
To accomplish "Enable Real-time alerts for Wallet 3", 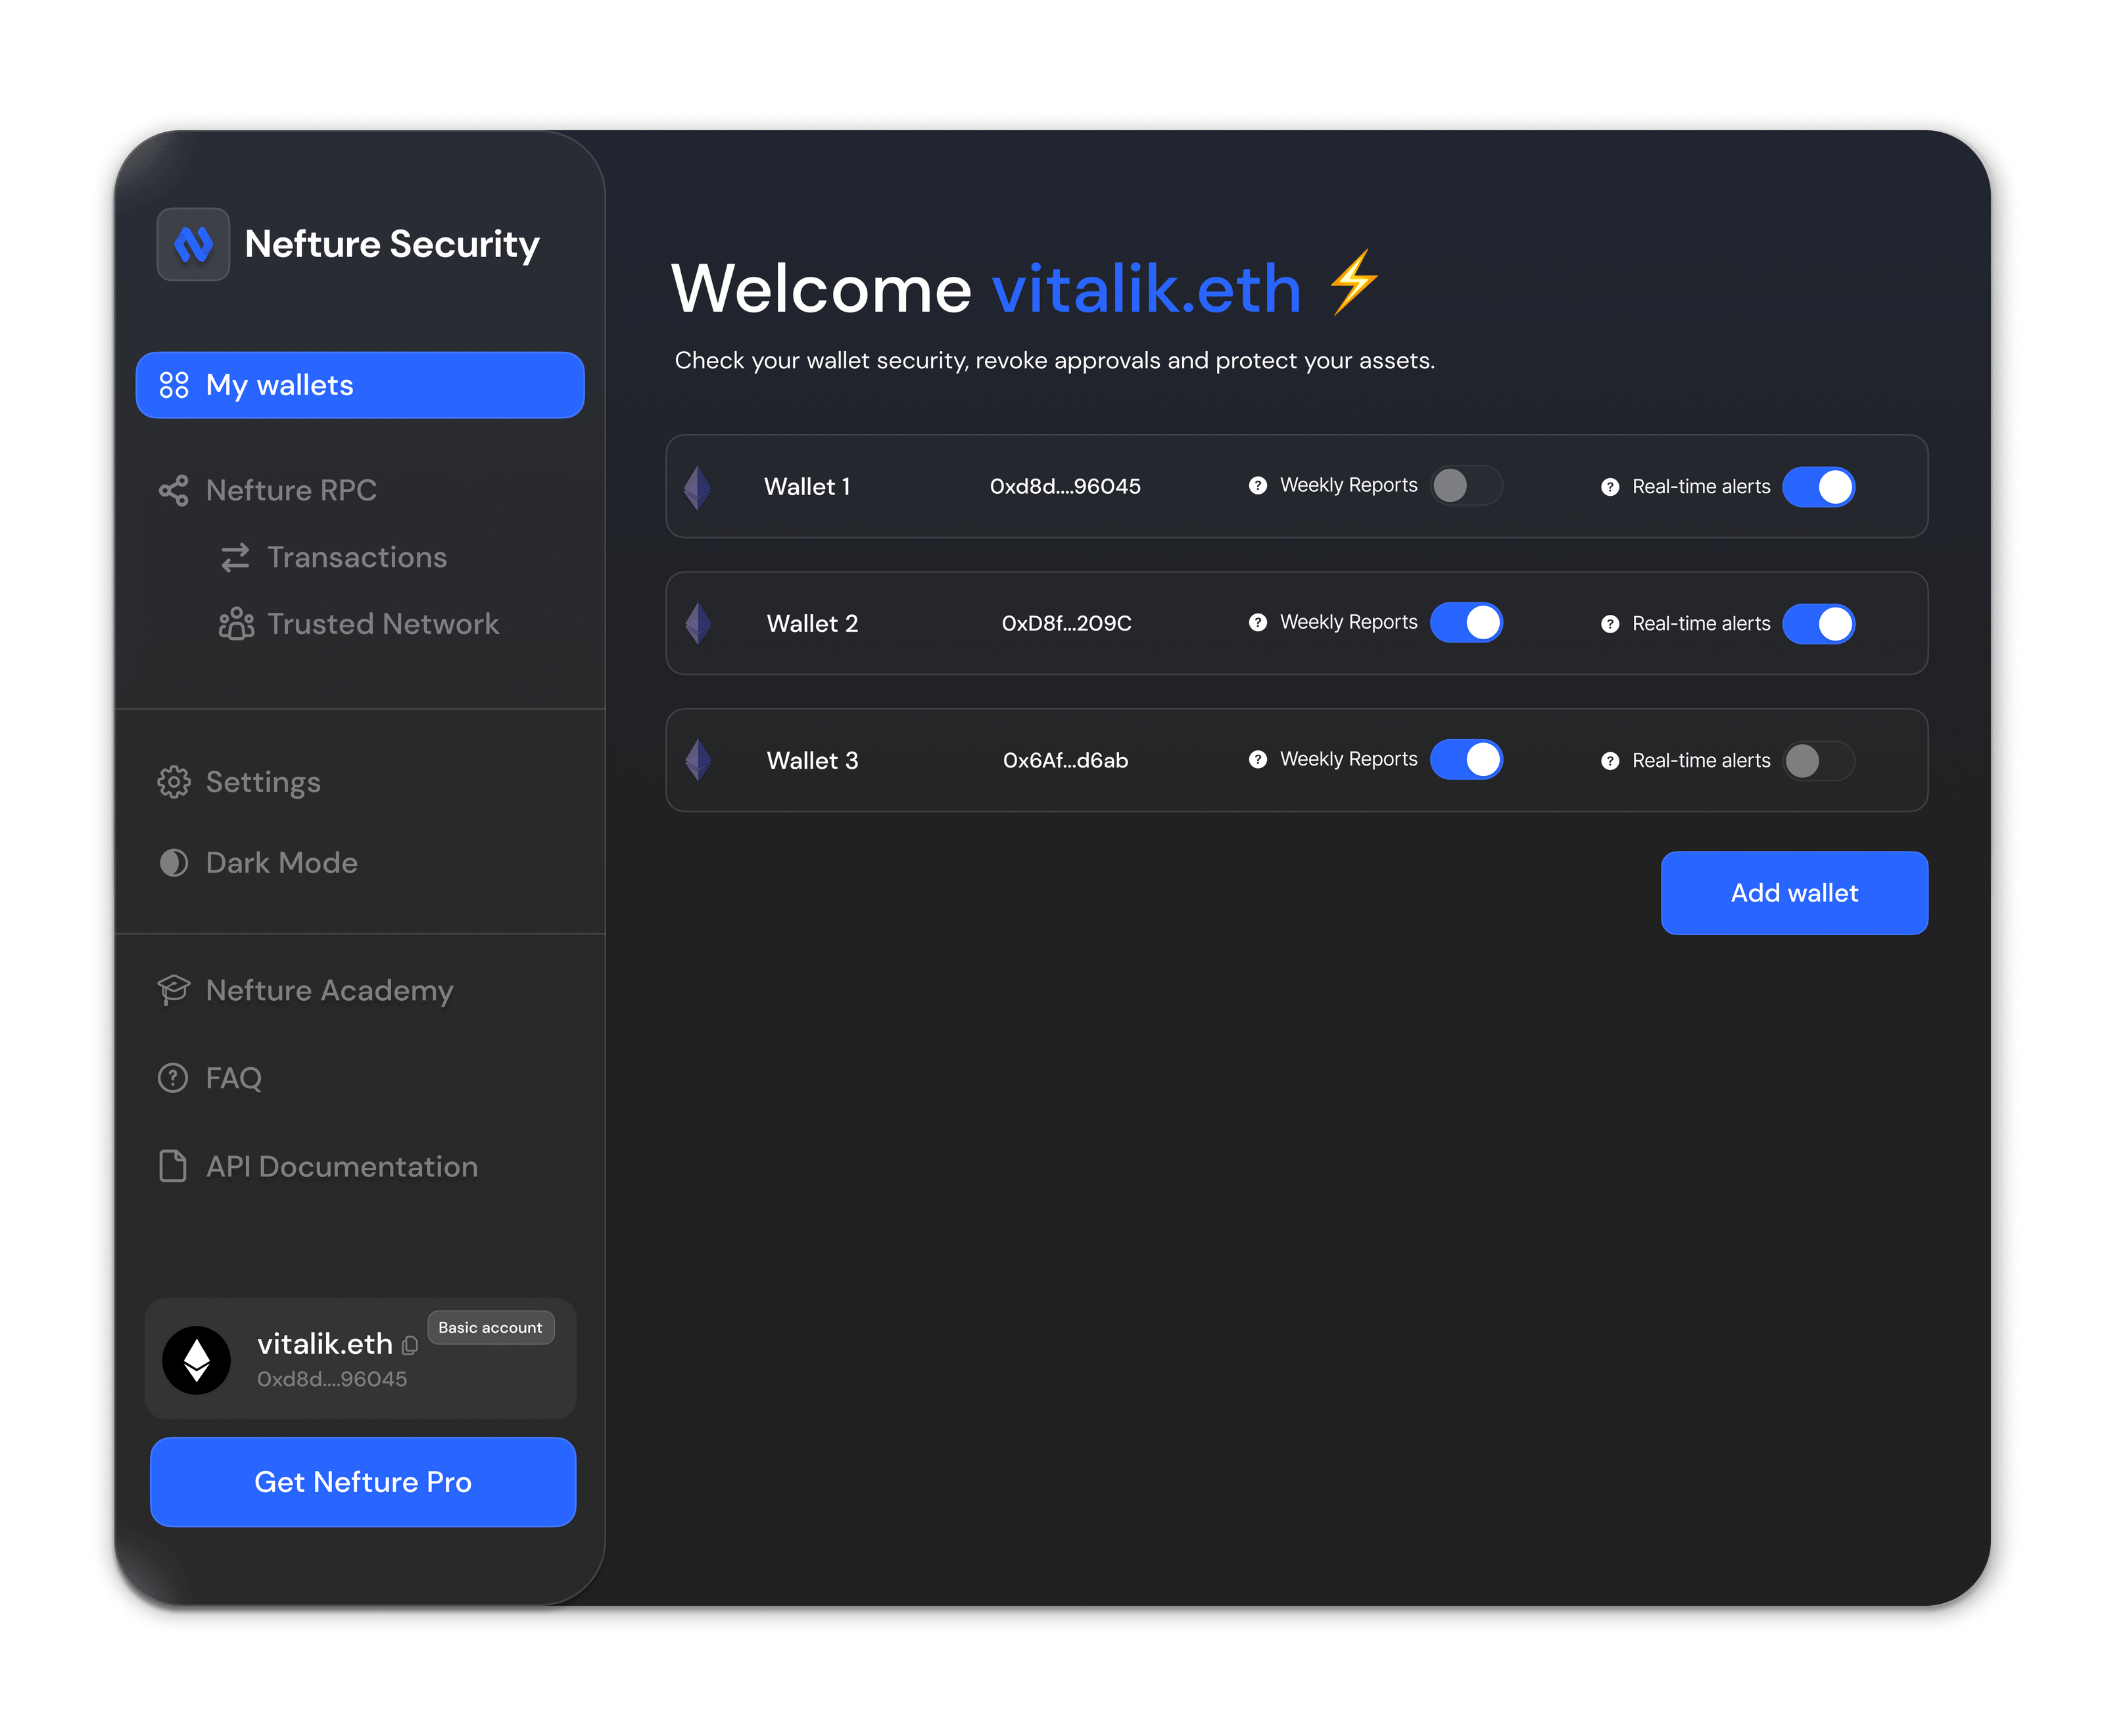I will 1819,761.
